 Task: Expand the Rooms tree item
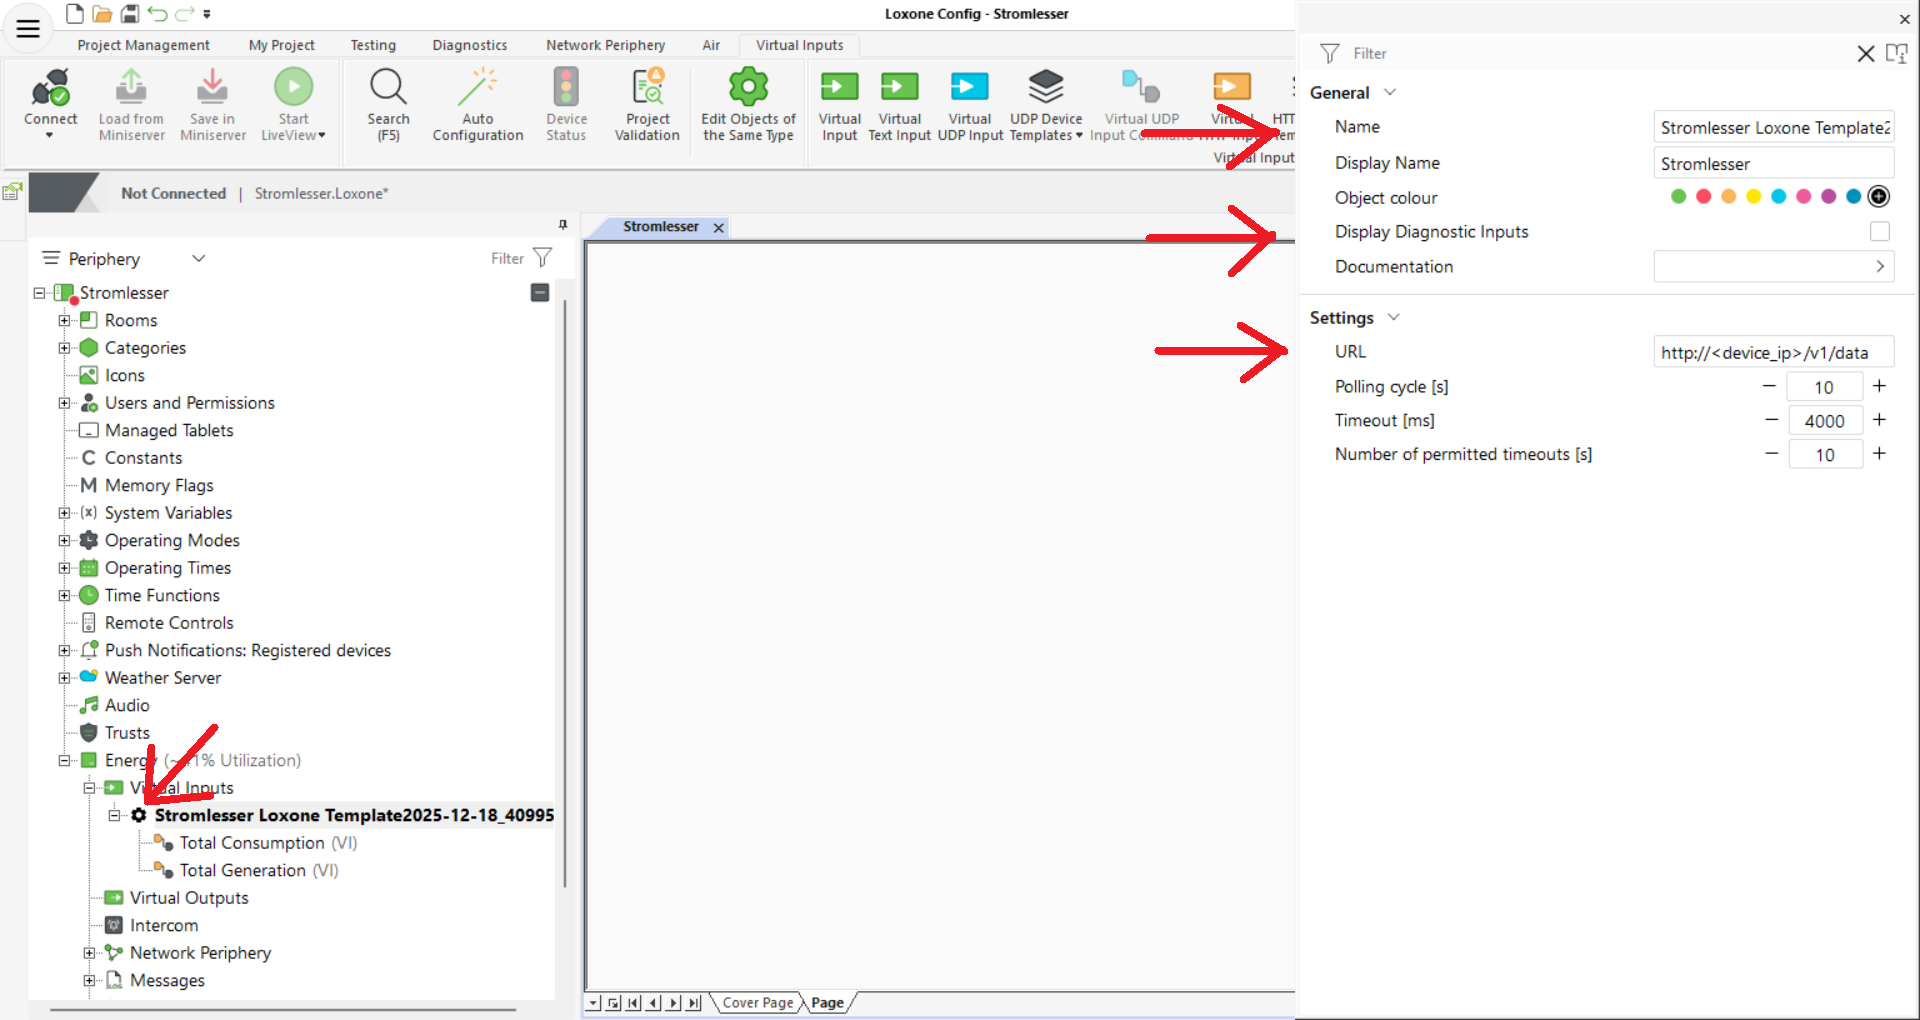point(64,320)
